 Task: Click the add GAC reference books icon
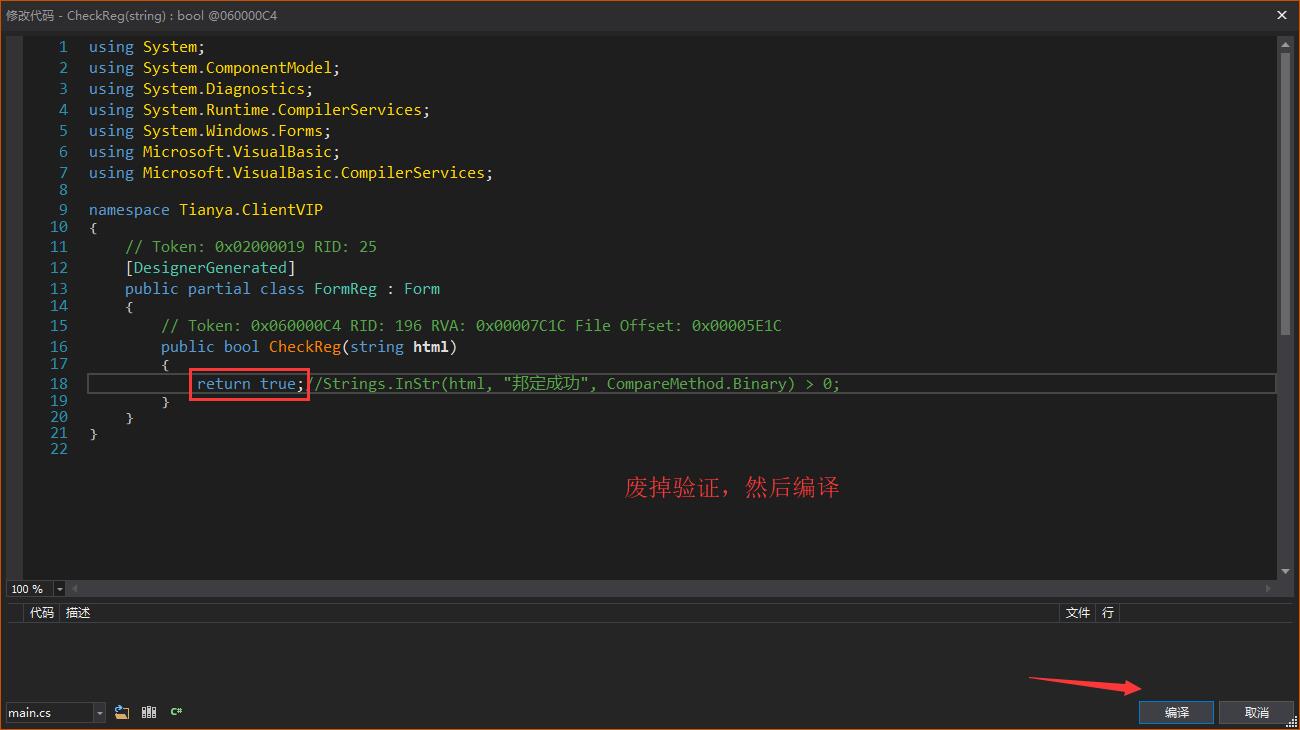coord(149,712)
